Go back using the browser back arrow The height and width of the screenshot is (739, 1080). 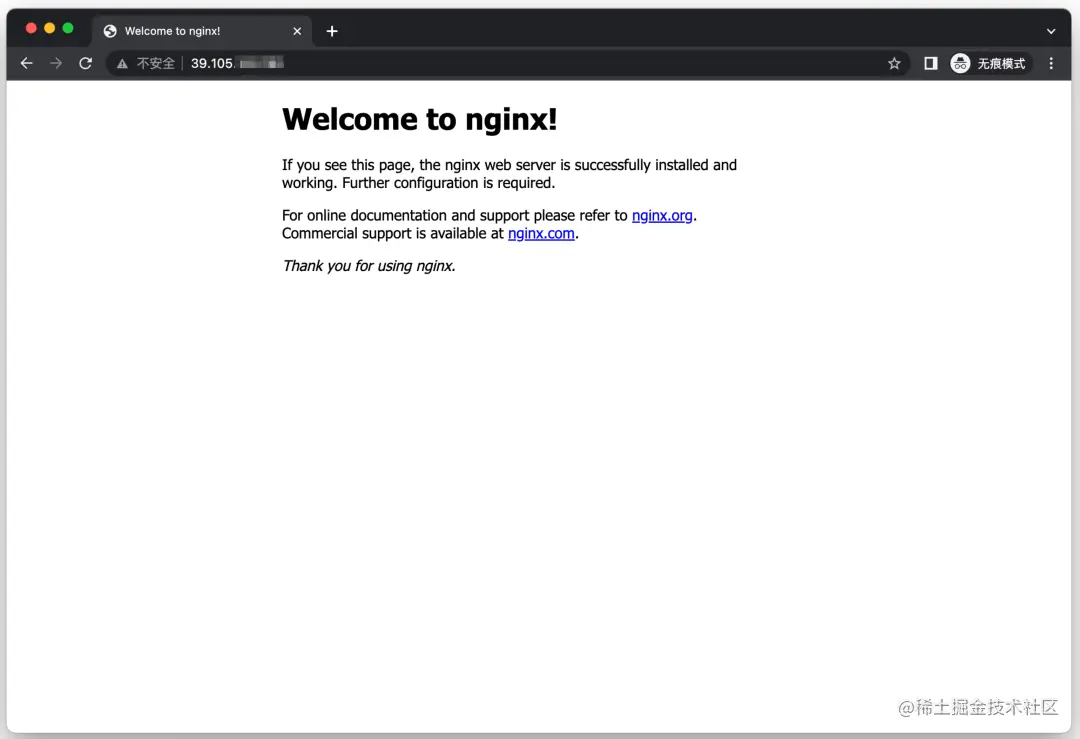[26, 63]
